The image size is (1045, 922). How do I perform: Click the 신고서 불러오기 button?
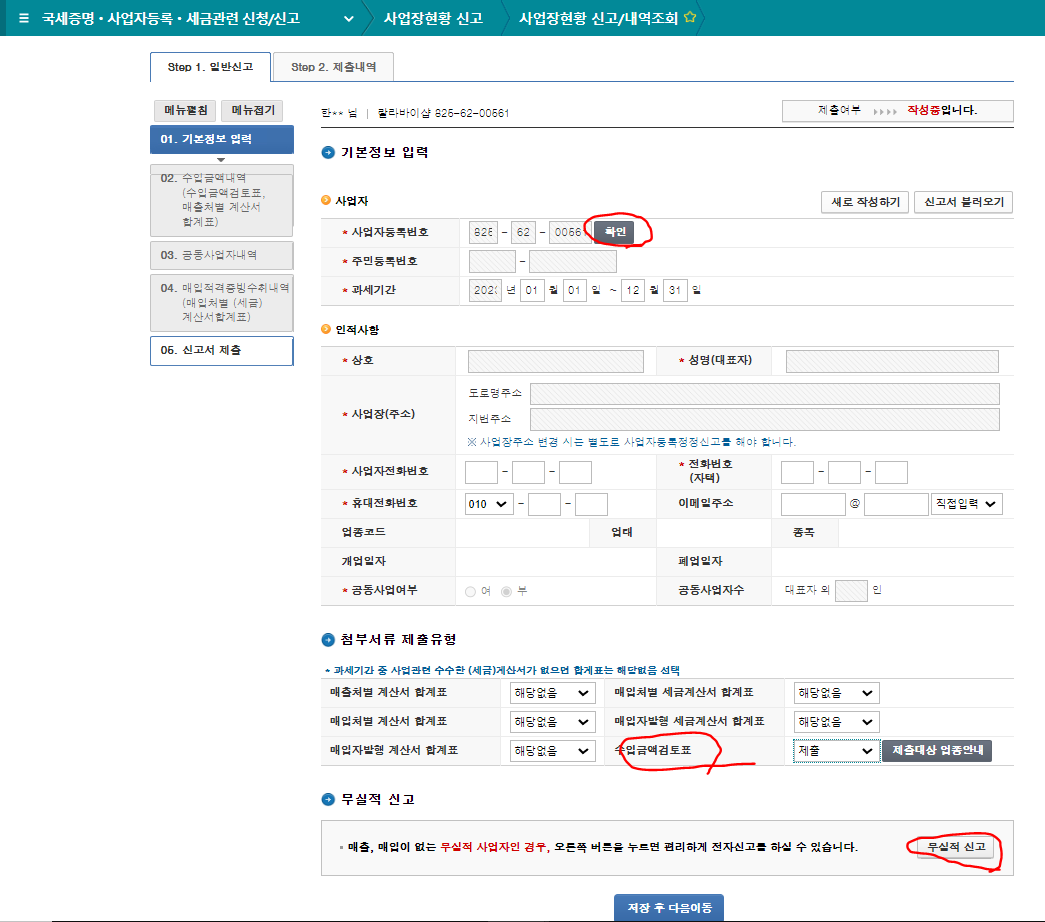(964, 202)
